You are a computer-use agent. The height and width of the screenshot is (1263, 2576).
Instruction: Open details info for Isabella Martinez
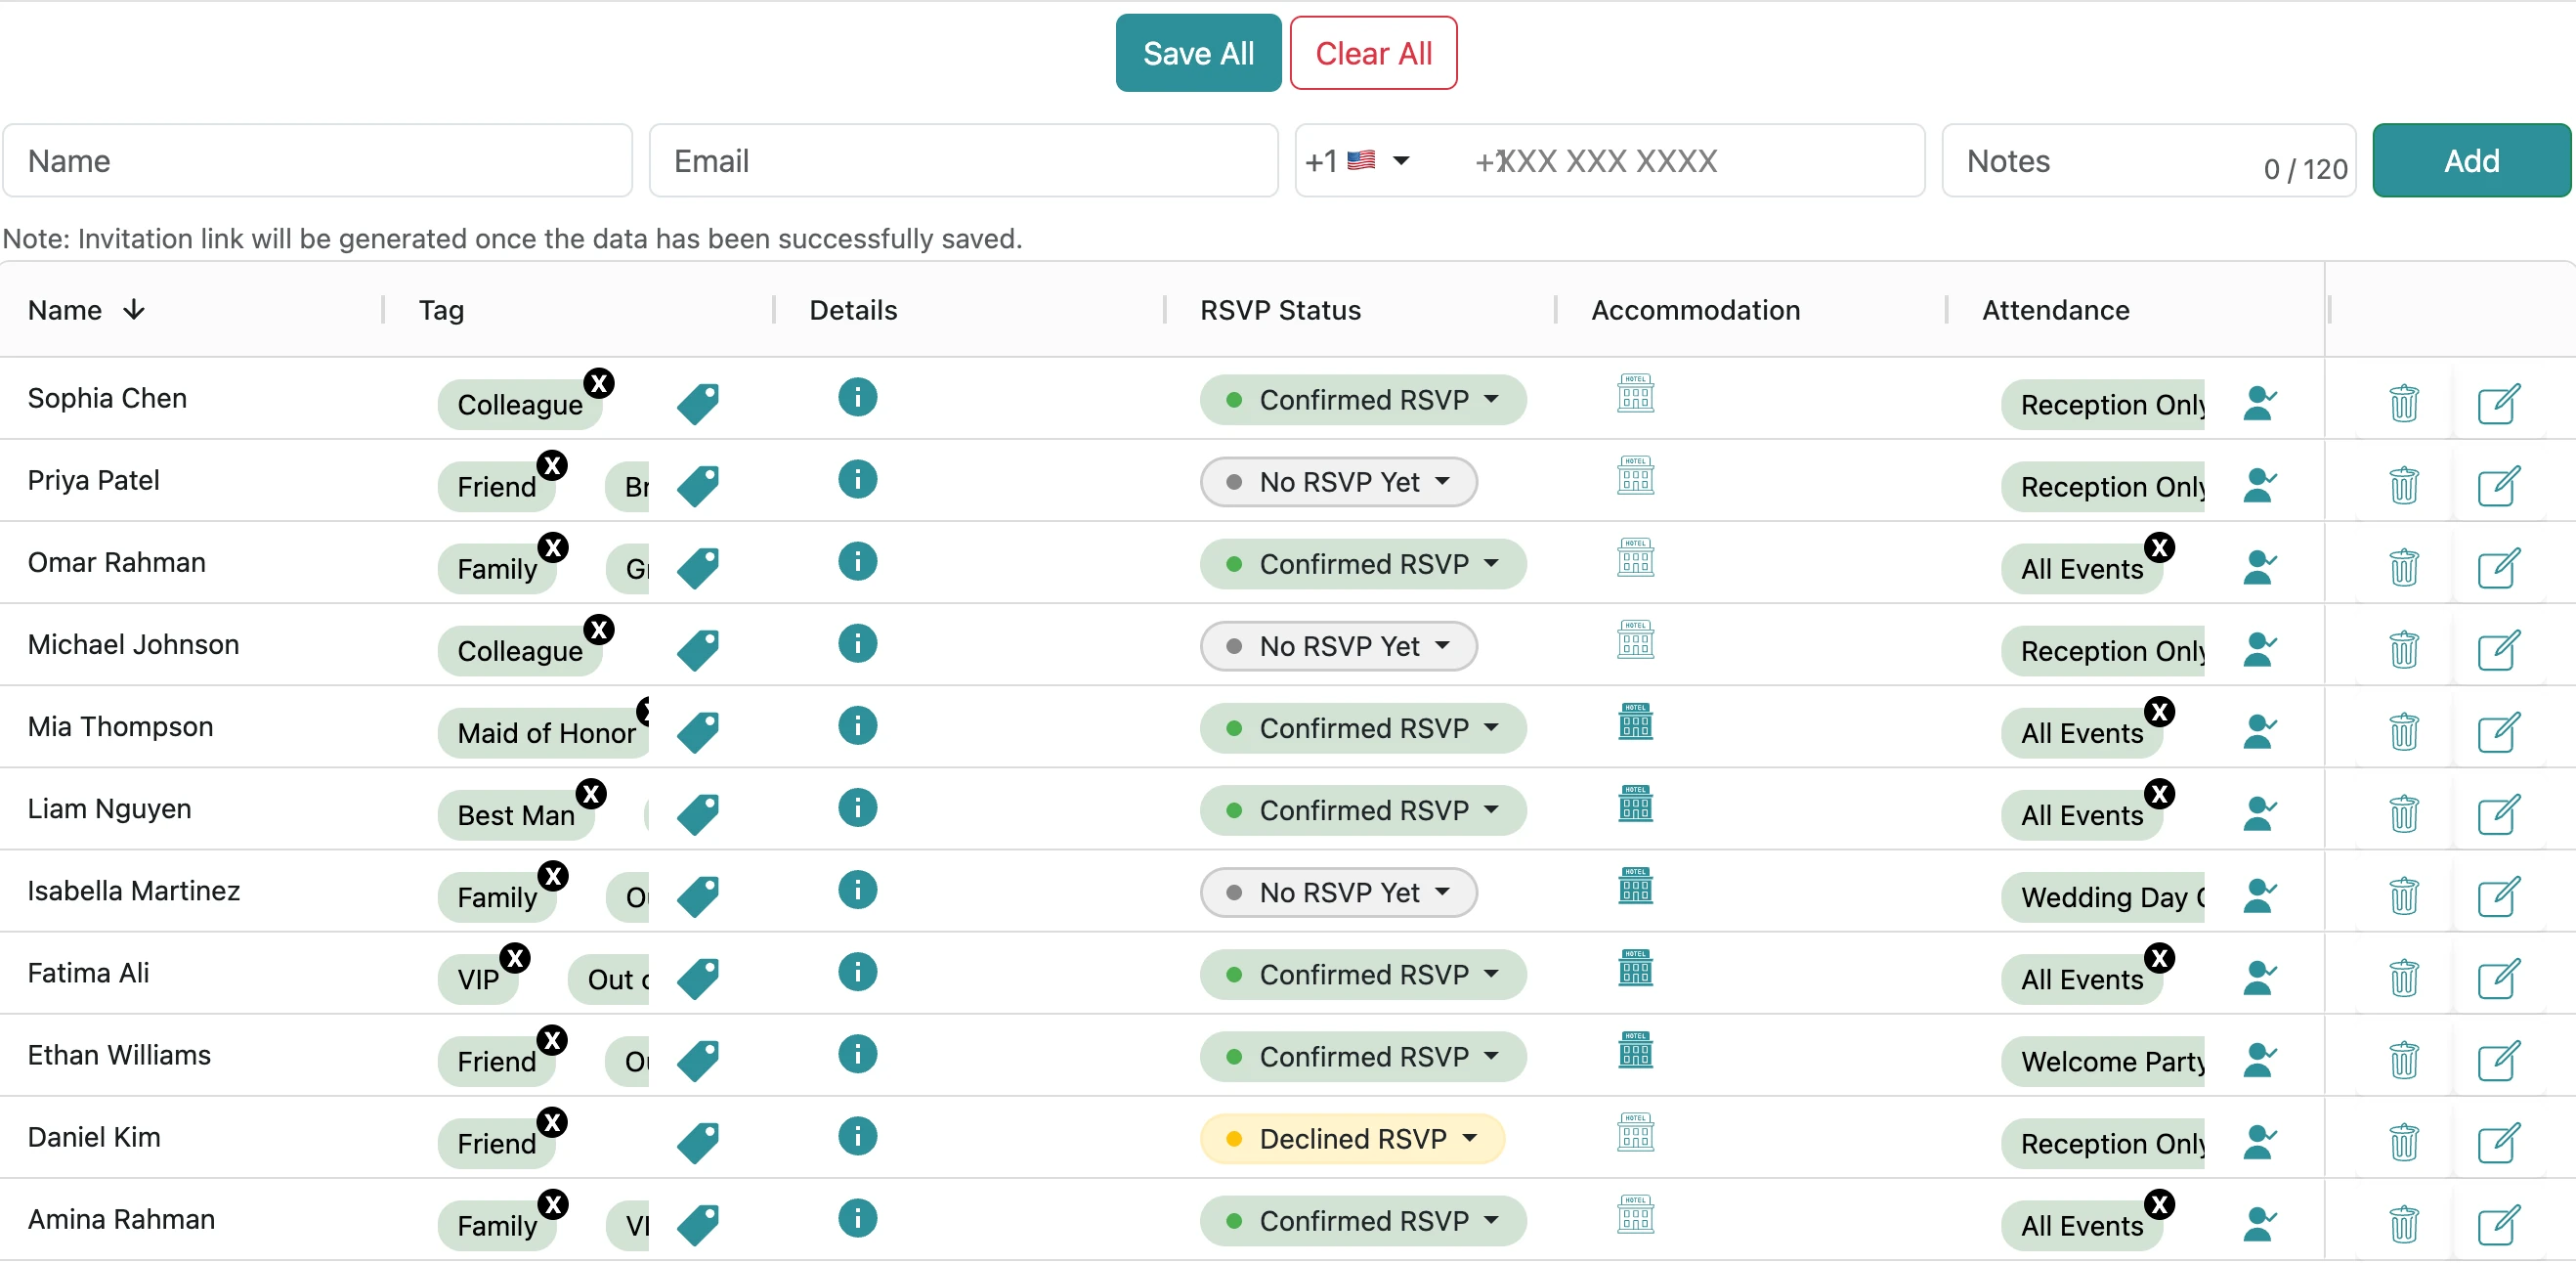(857, 891)
